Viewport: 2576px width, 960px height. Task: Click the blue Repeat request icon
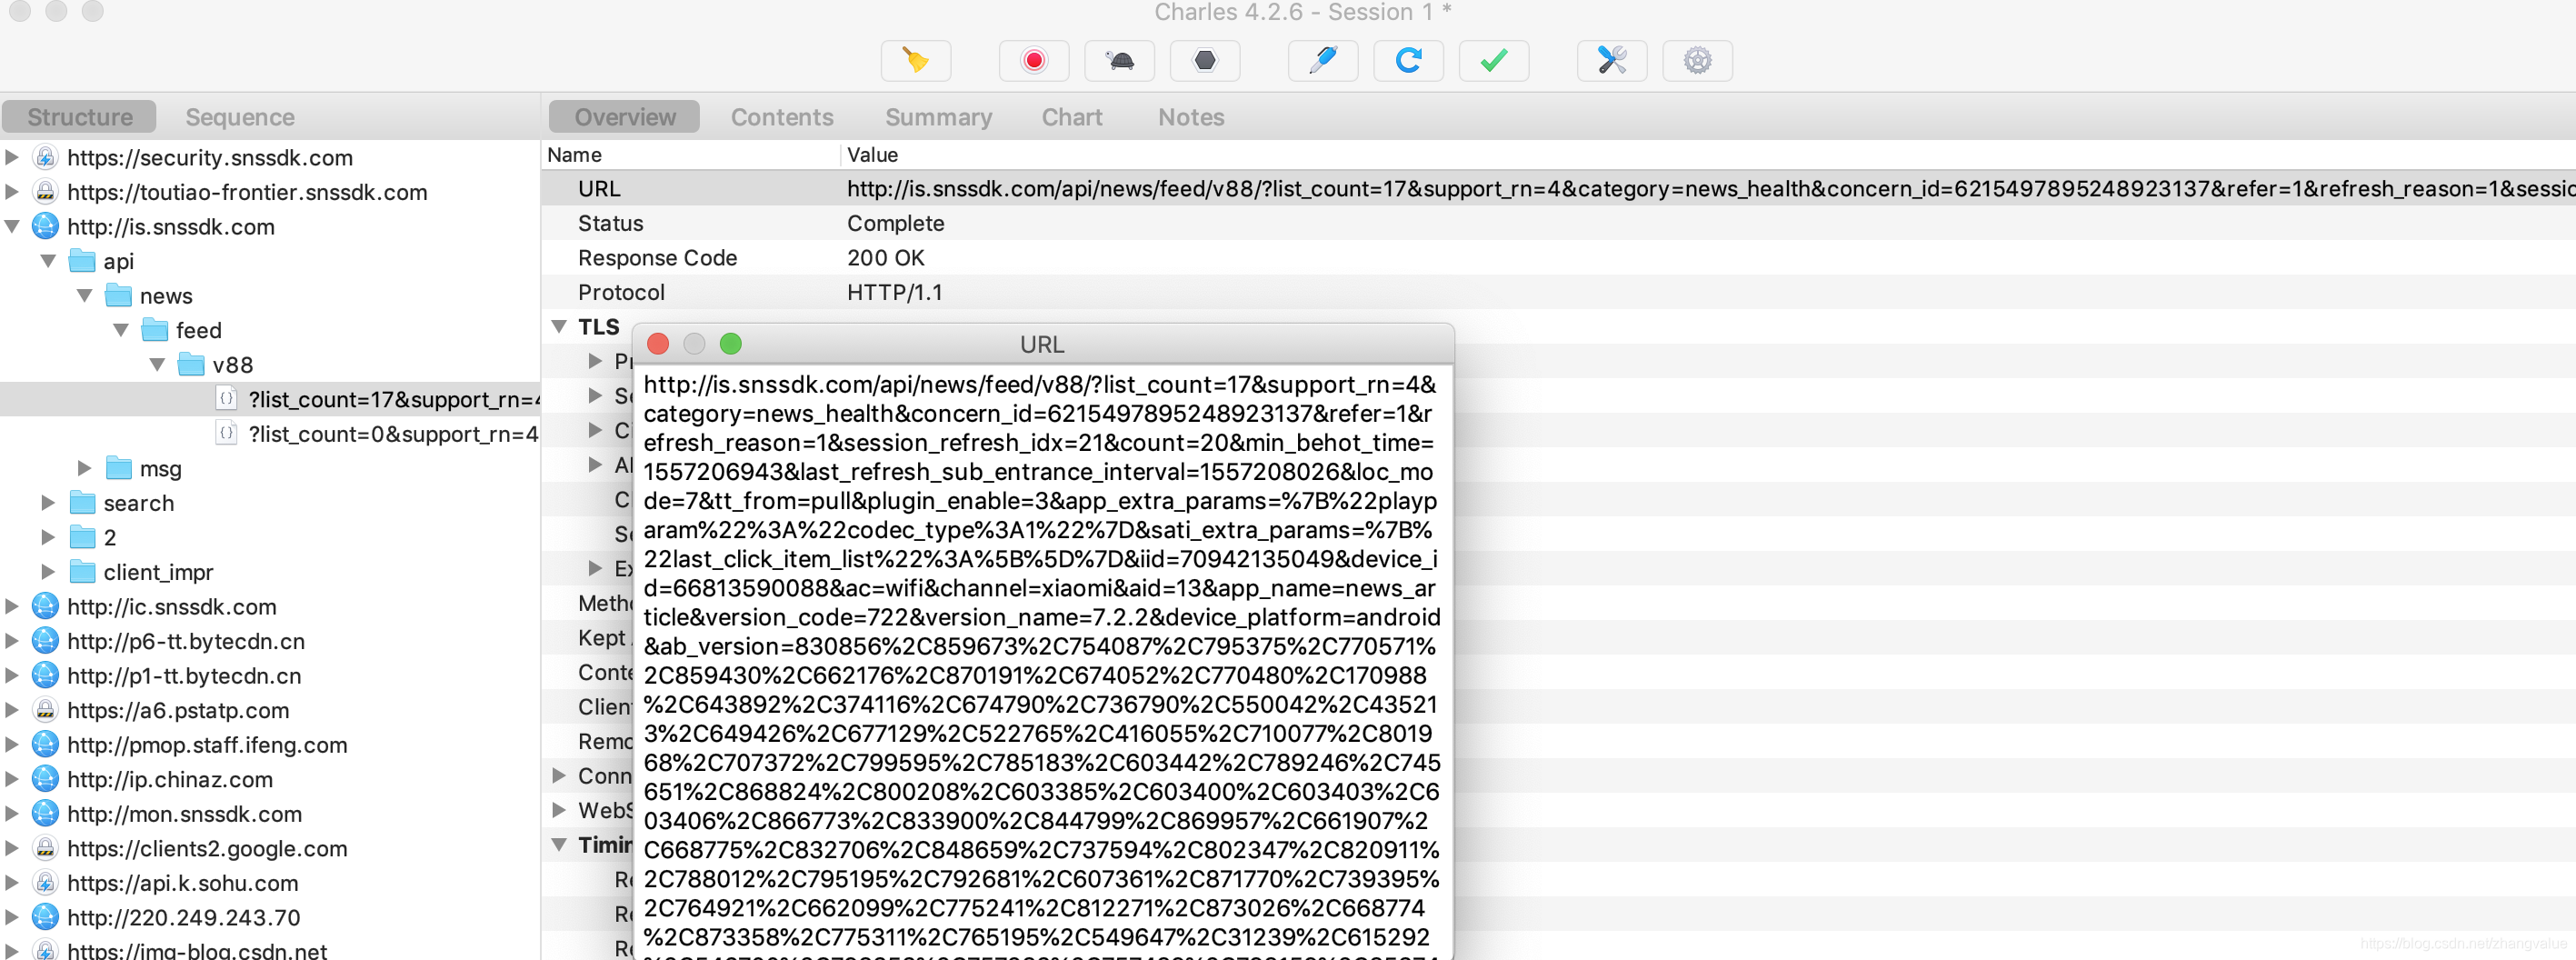point(1408,61)
